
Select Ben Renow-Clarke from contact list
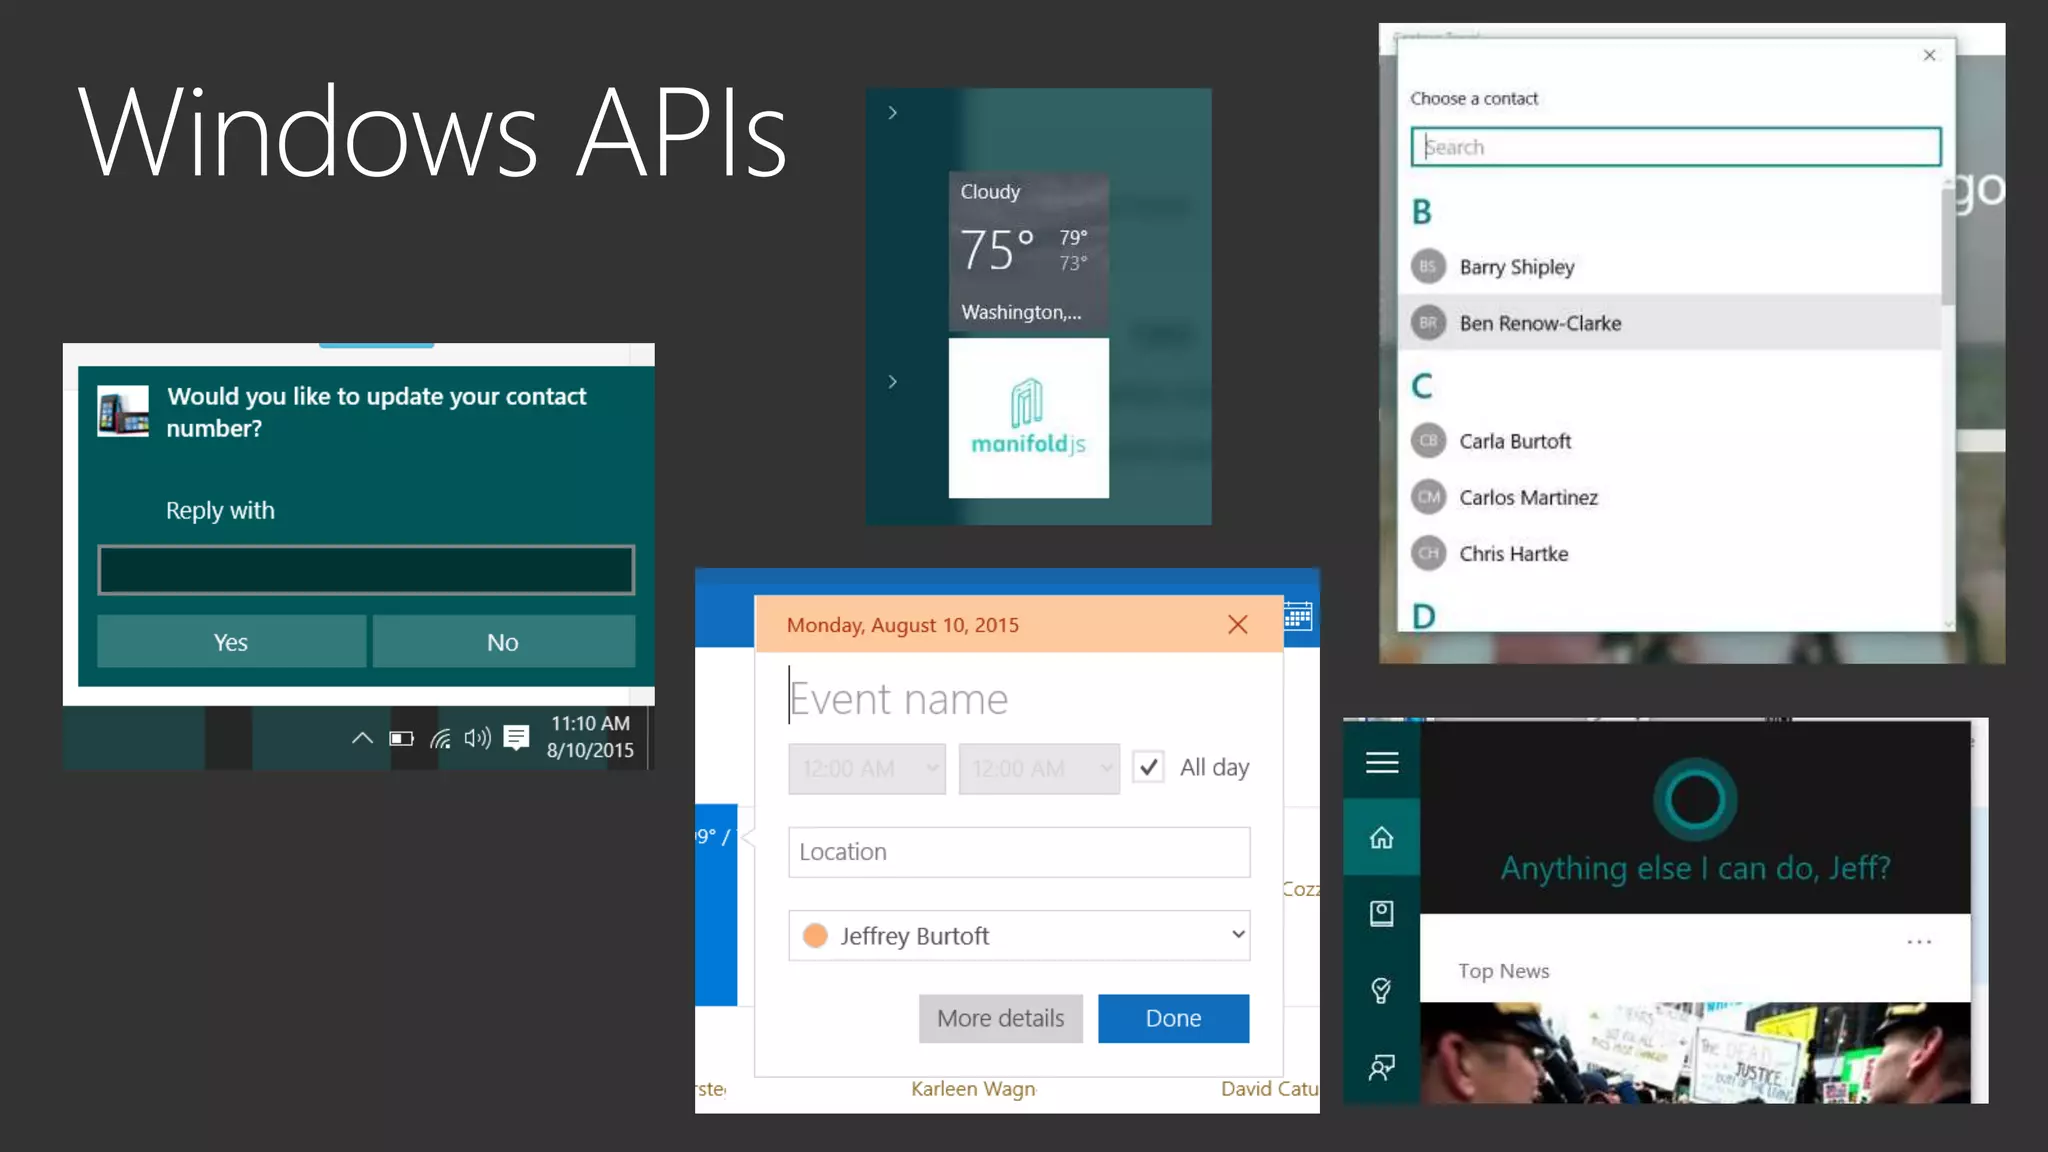(1540, 323)
